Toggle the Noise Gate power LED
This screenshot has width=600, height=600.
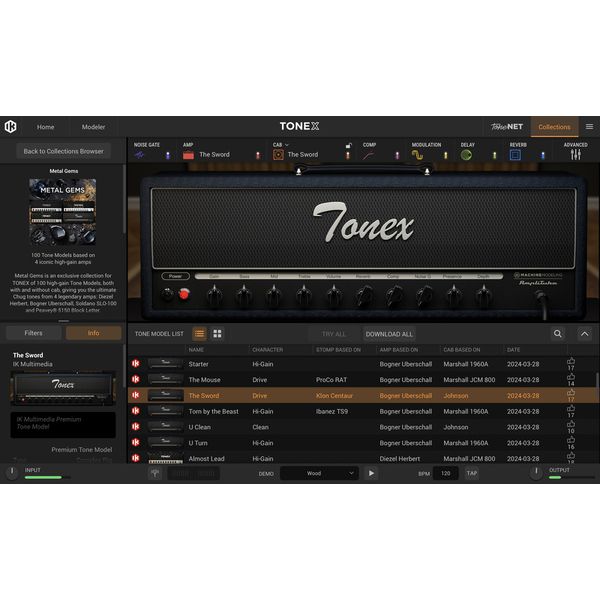pos(168,155)
